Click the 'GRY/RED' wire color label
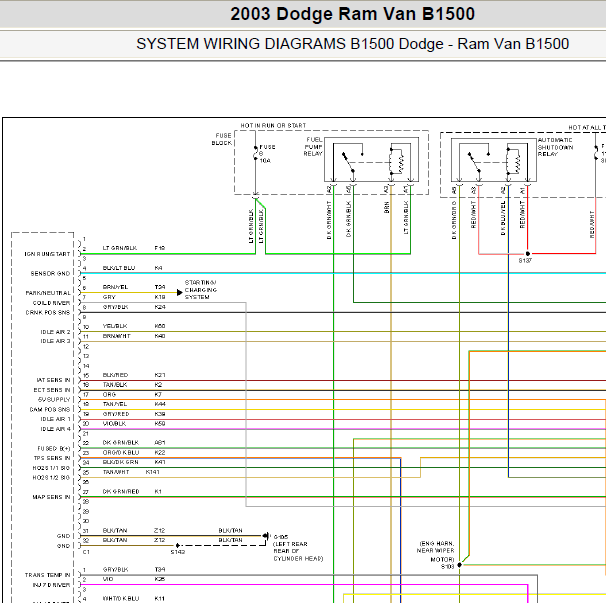The width and height of the screenshot is (606, 603). pyautogui.click(x=116, y=414)
